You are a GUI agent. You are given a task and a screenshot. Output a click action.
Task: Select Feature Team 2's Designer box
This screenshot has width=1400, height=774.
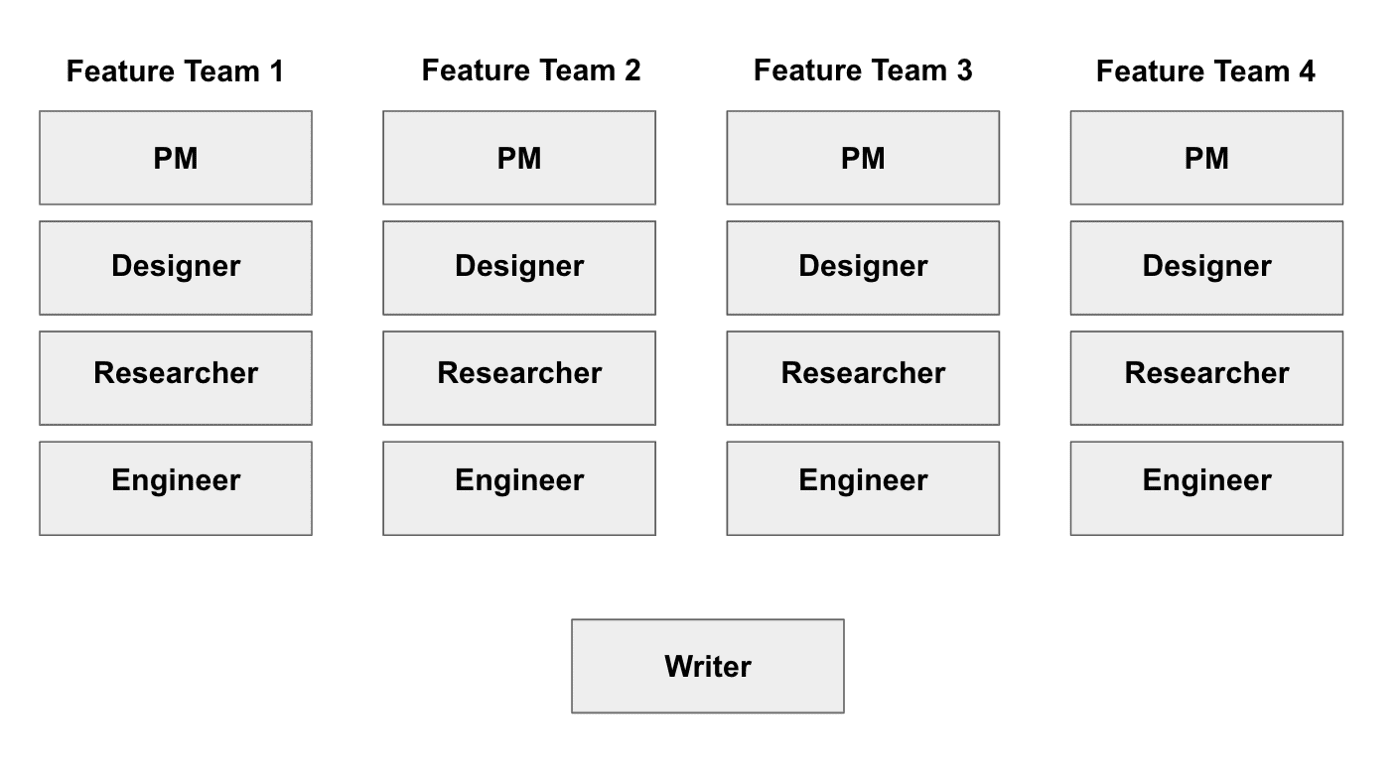[x=519, y=267]
